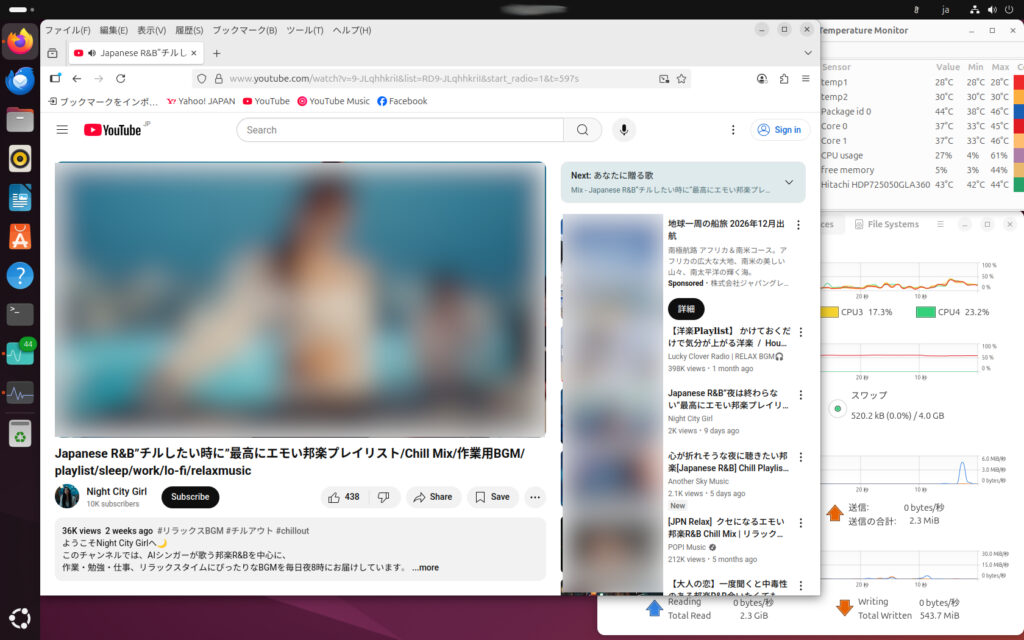This screenshot has height=640, width=1024.
Task: Open Firefox View icon left of tab
Action: (x=53, y=53)
